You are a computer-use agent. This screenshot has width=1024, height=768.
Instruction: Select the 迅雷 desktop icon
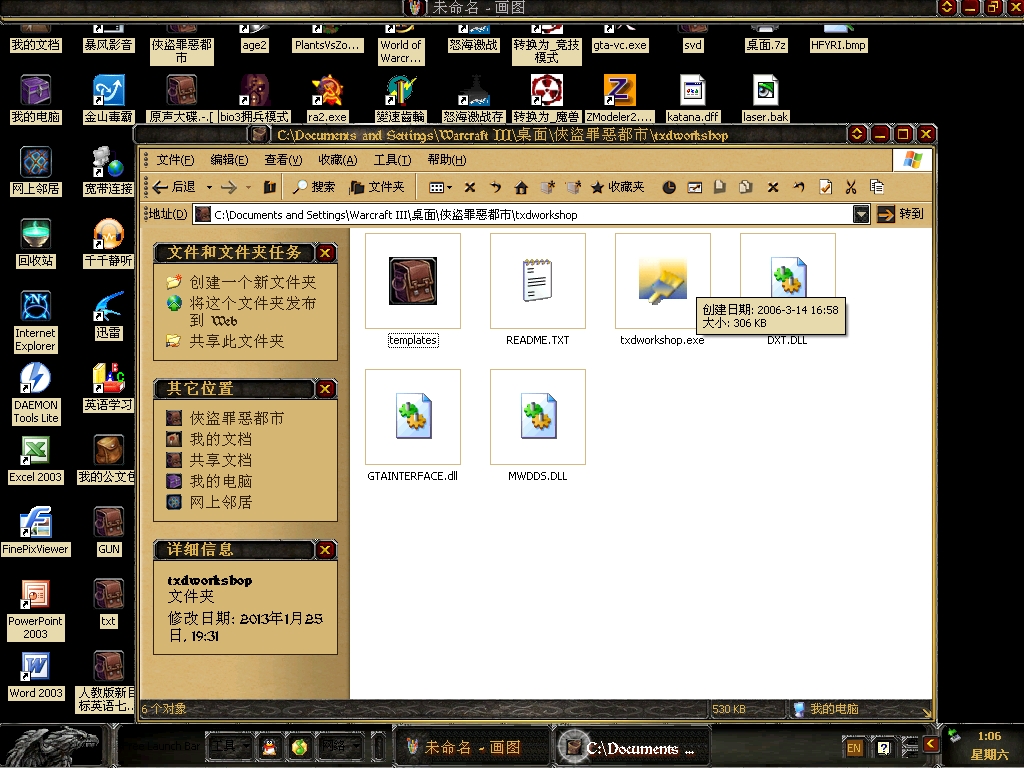(108, 306)
